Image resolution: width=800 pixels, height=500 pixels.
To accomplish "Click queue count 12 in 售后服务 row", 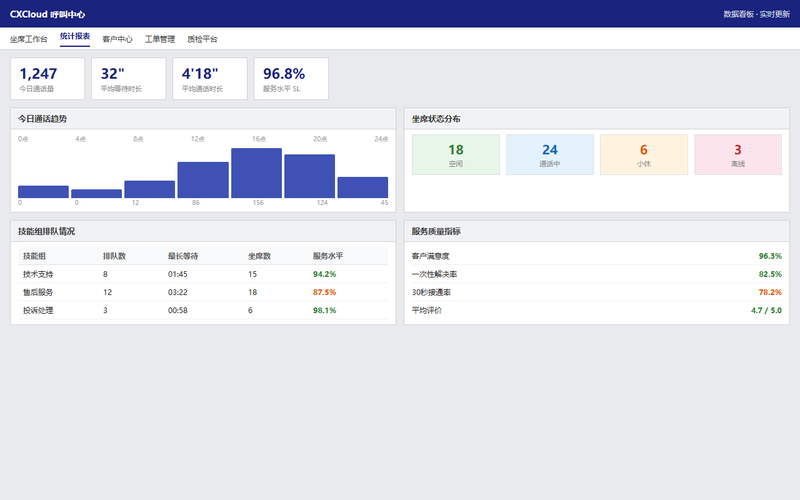I will pyautogui.click(x=107, y=292).
